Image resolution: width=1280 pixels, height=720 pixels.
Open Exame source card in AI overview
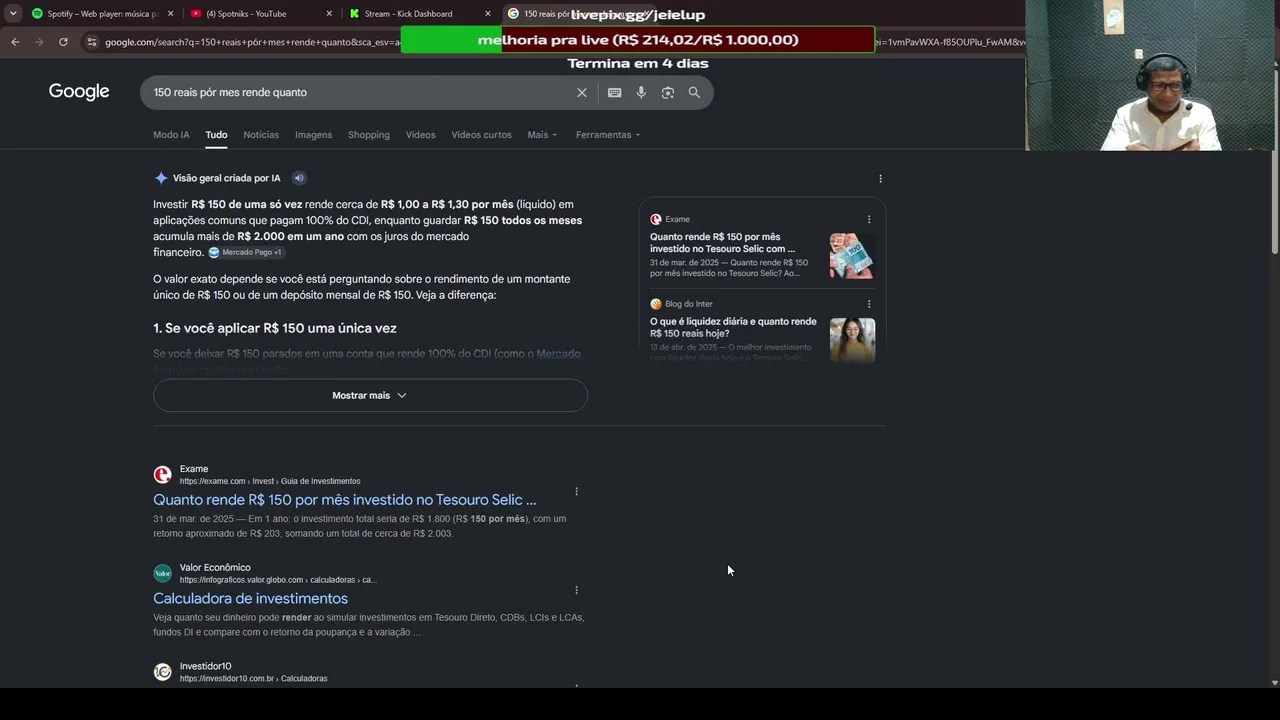point(722,242)
